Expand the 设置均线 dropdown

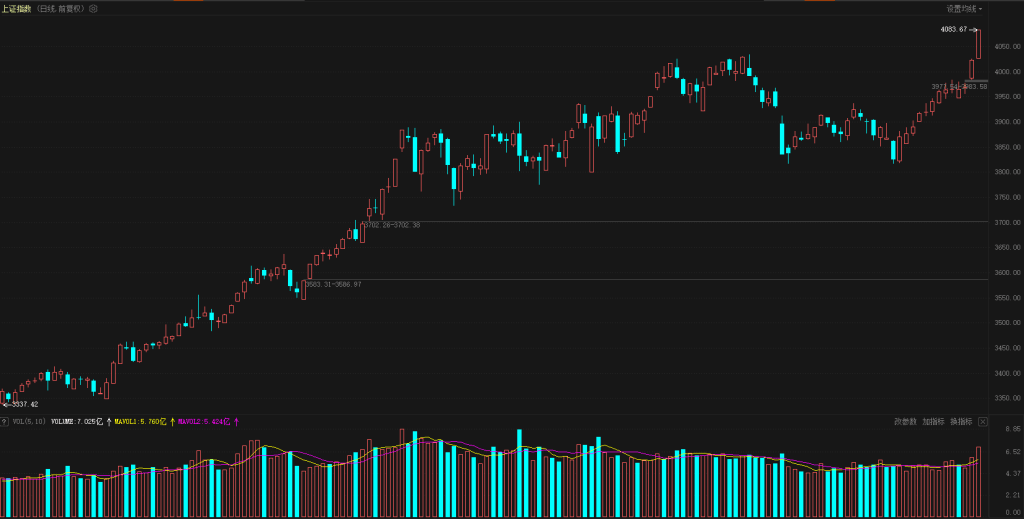964,8
